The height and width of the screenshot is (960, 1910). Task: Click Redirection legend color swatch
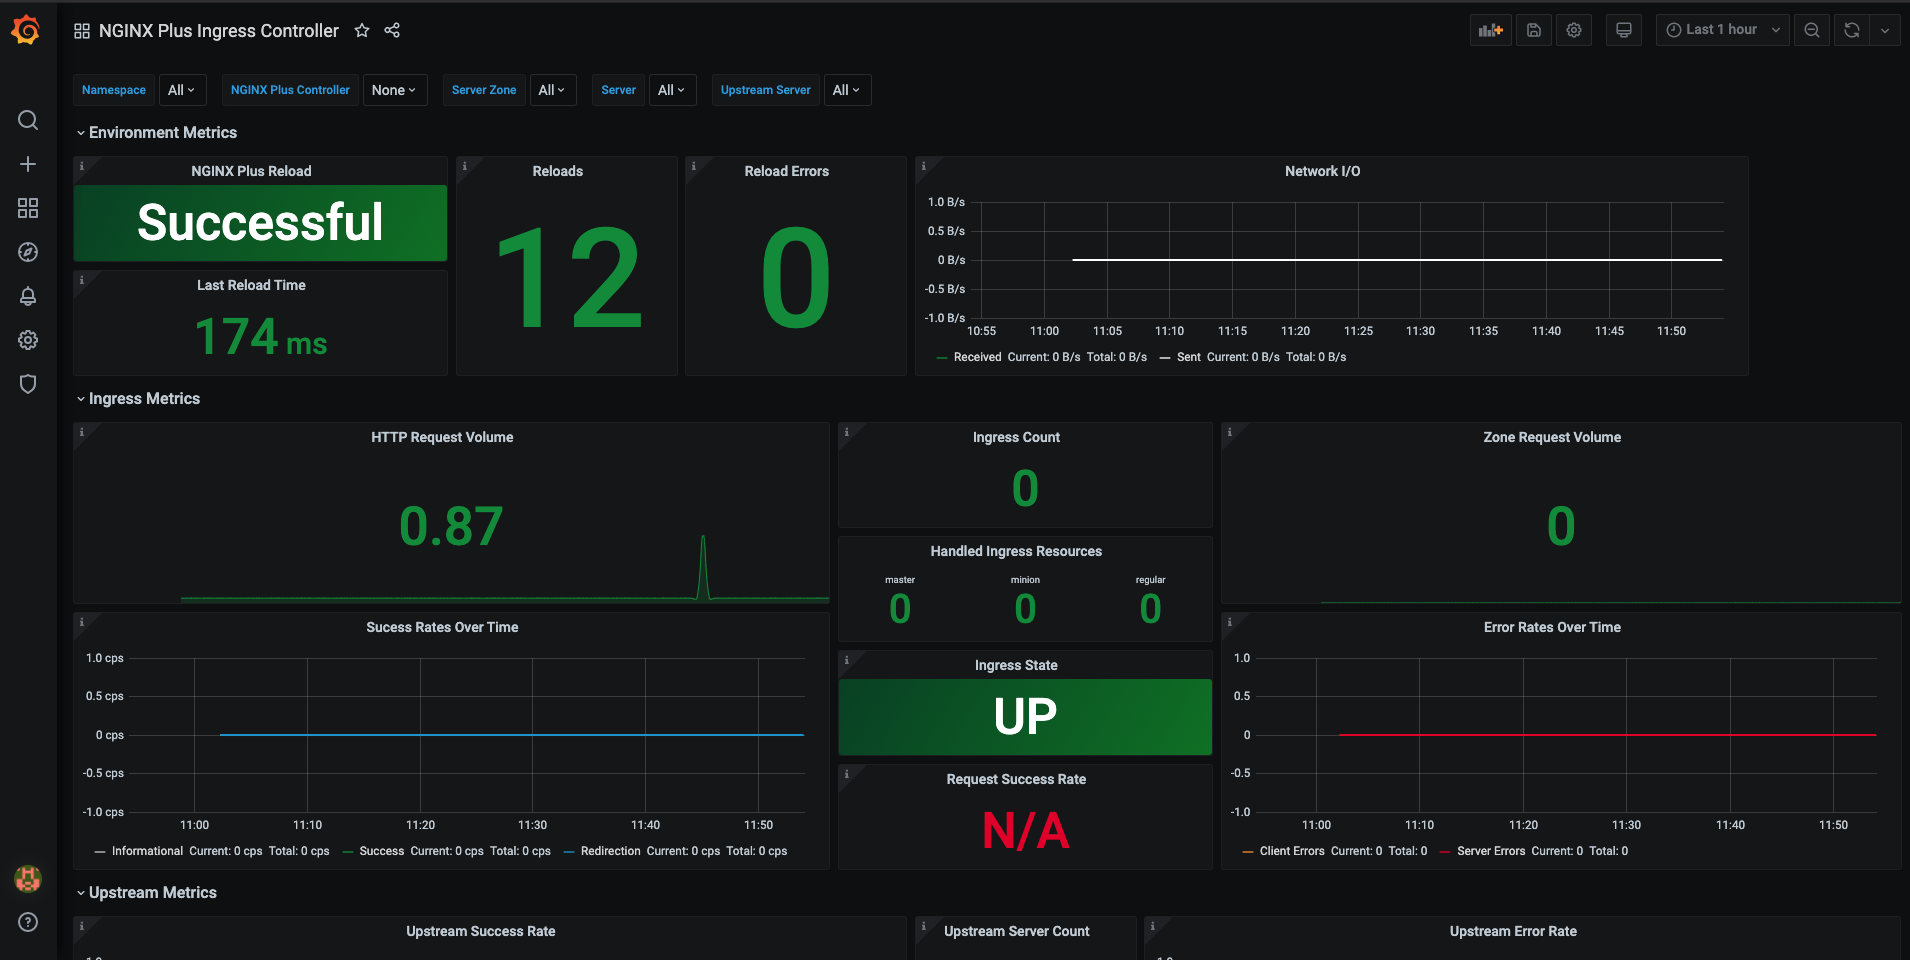click(569, 851)
